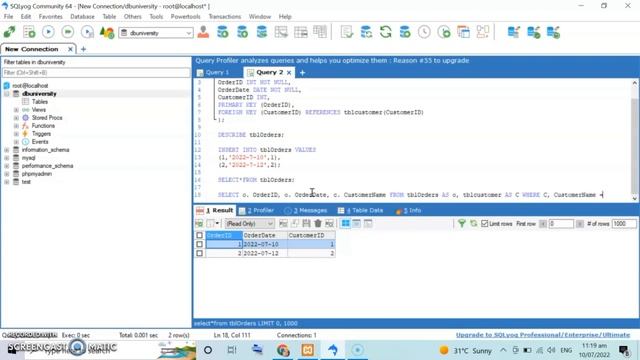Switch to text view icon in results

coord(368,223)
